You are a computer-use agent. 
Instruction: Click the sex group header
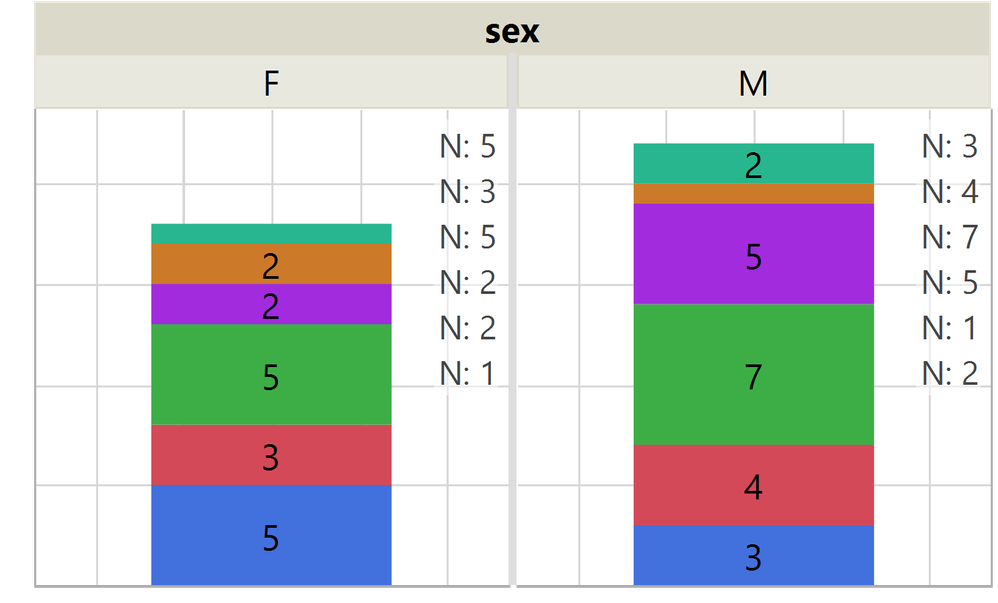click(x=511, y=30)
